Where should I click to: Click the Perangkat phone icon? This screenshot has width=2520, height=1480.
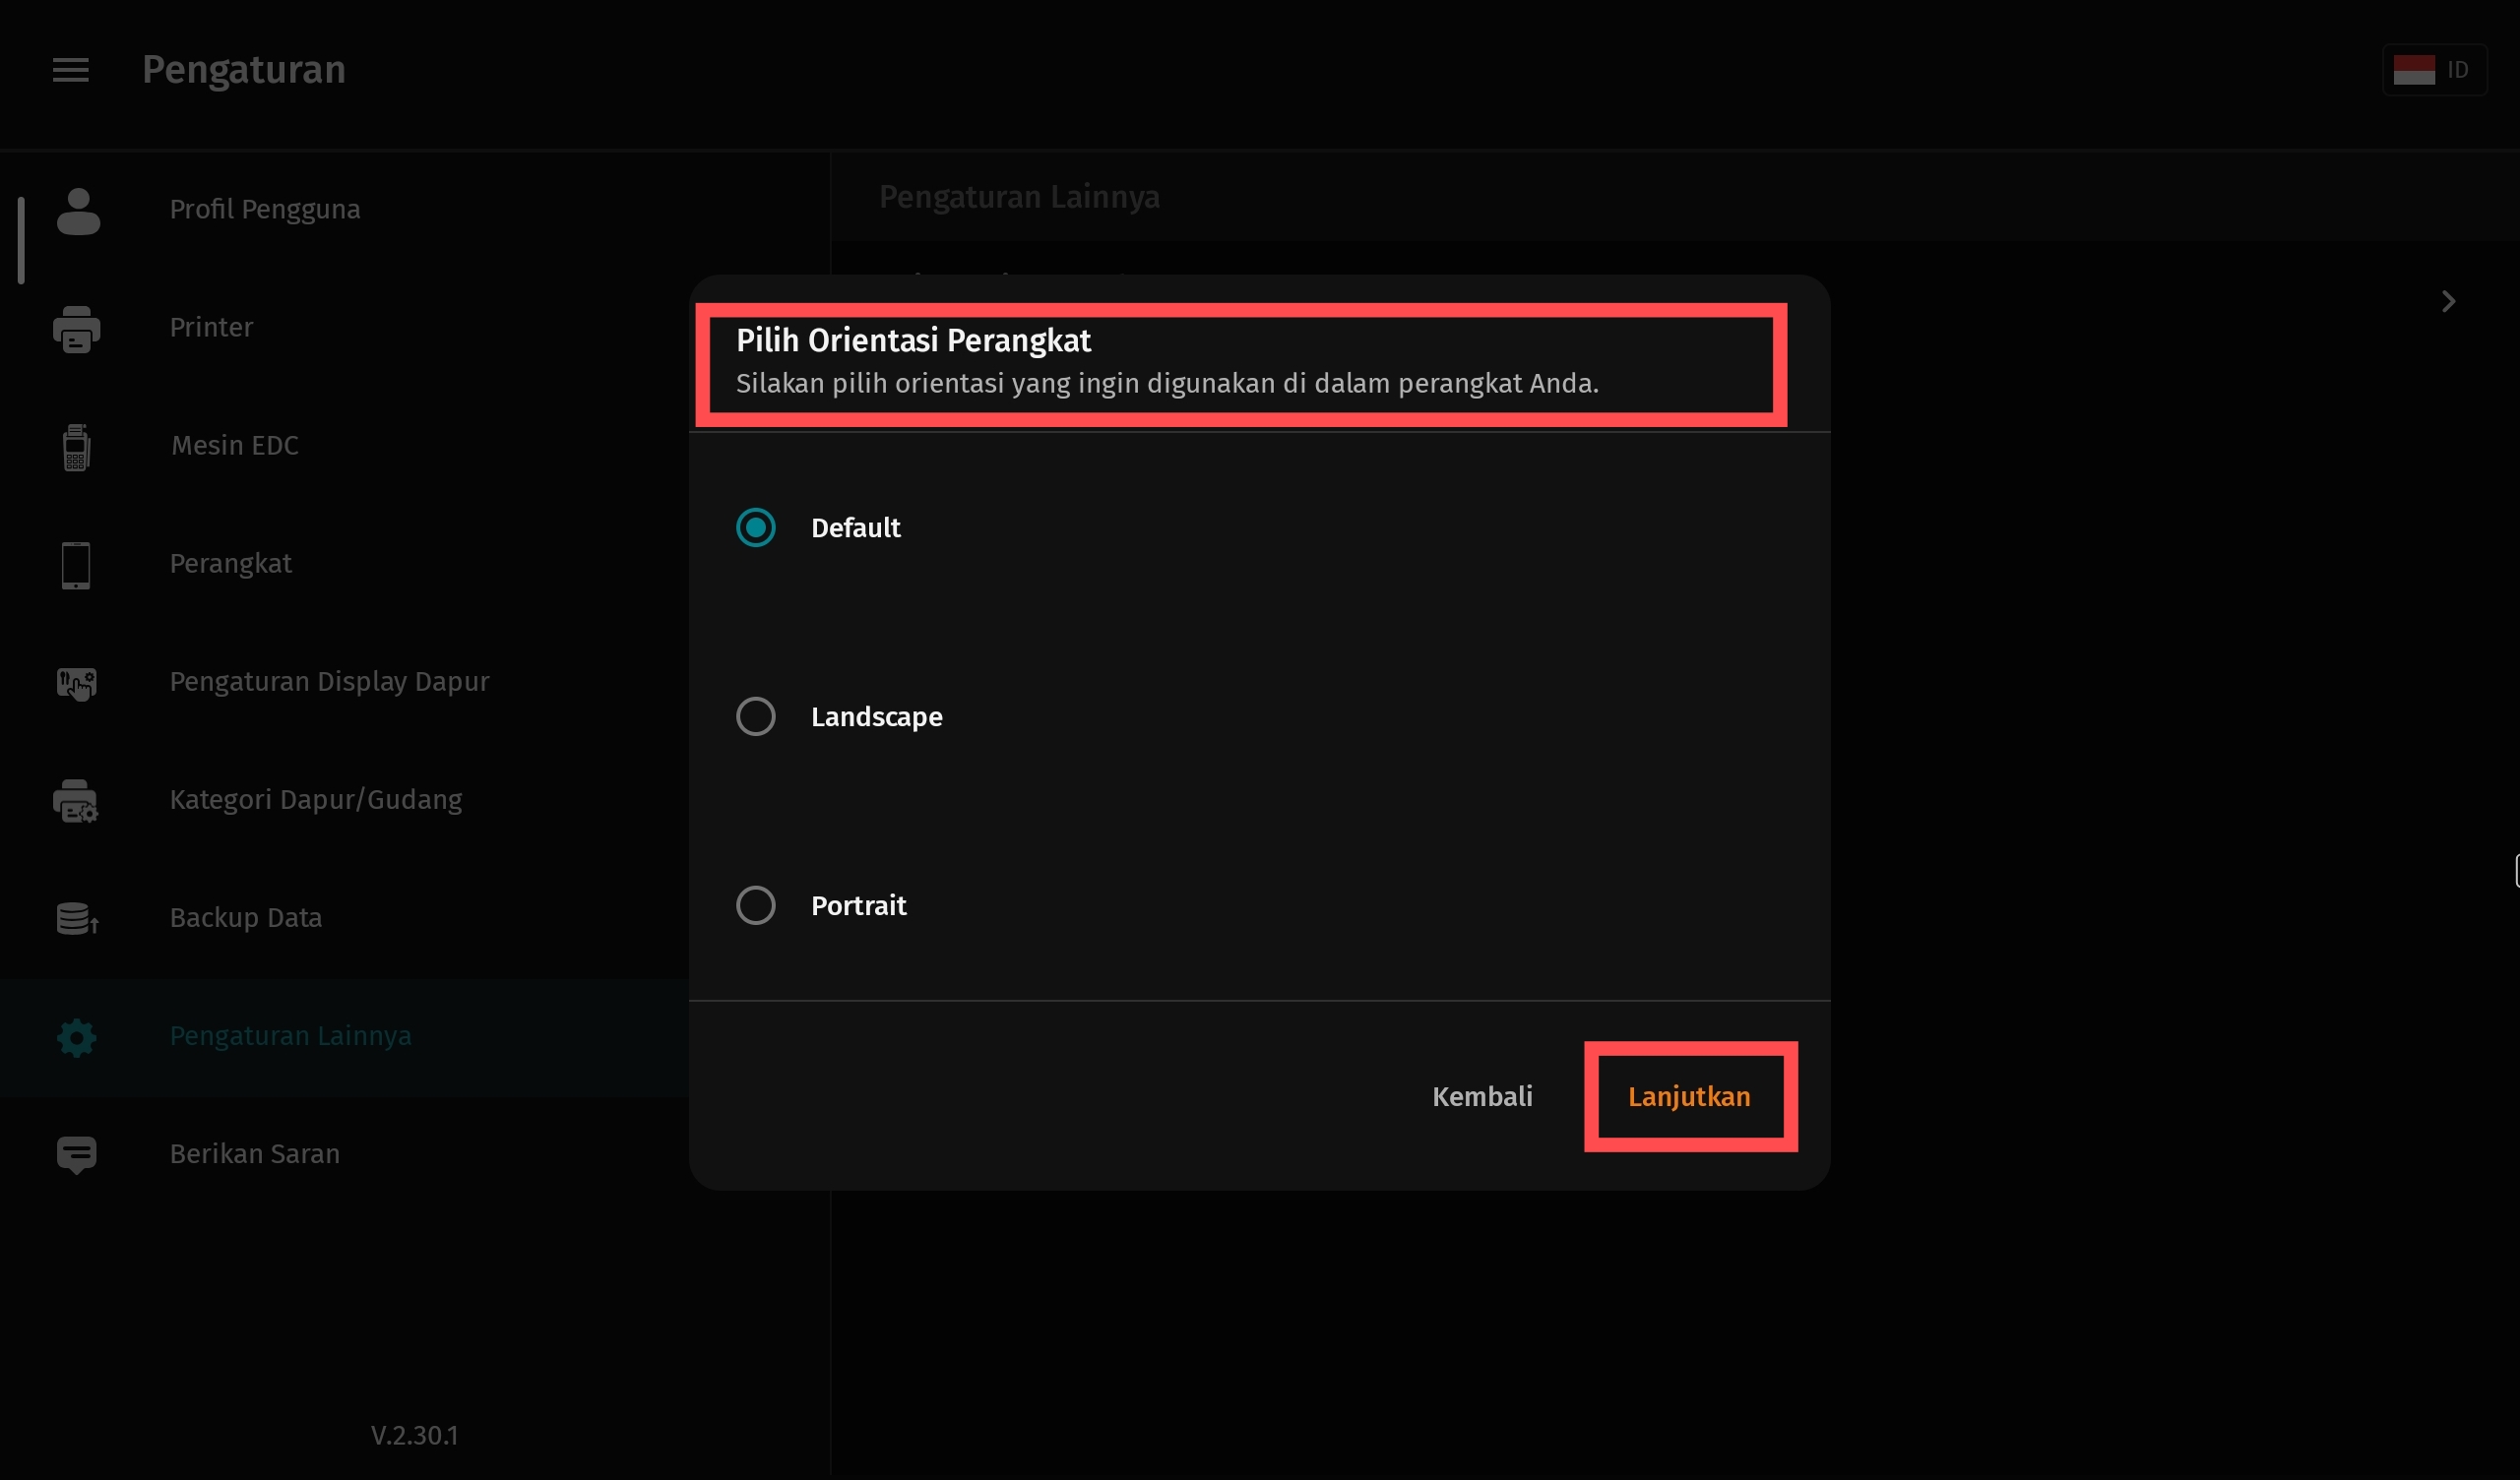pyautogui.click(x=76, y=565)
